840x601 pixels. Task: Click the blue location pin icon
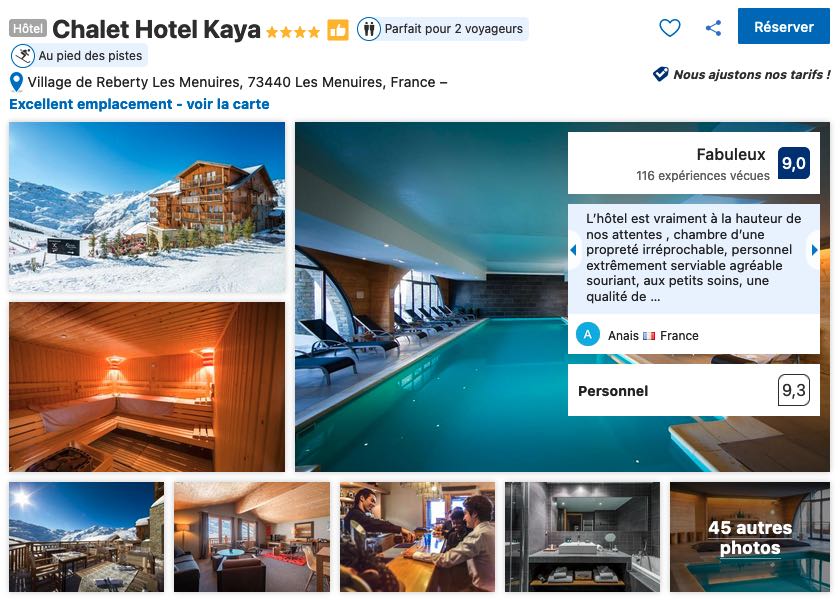(17, 82)
